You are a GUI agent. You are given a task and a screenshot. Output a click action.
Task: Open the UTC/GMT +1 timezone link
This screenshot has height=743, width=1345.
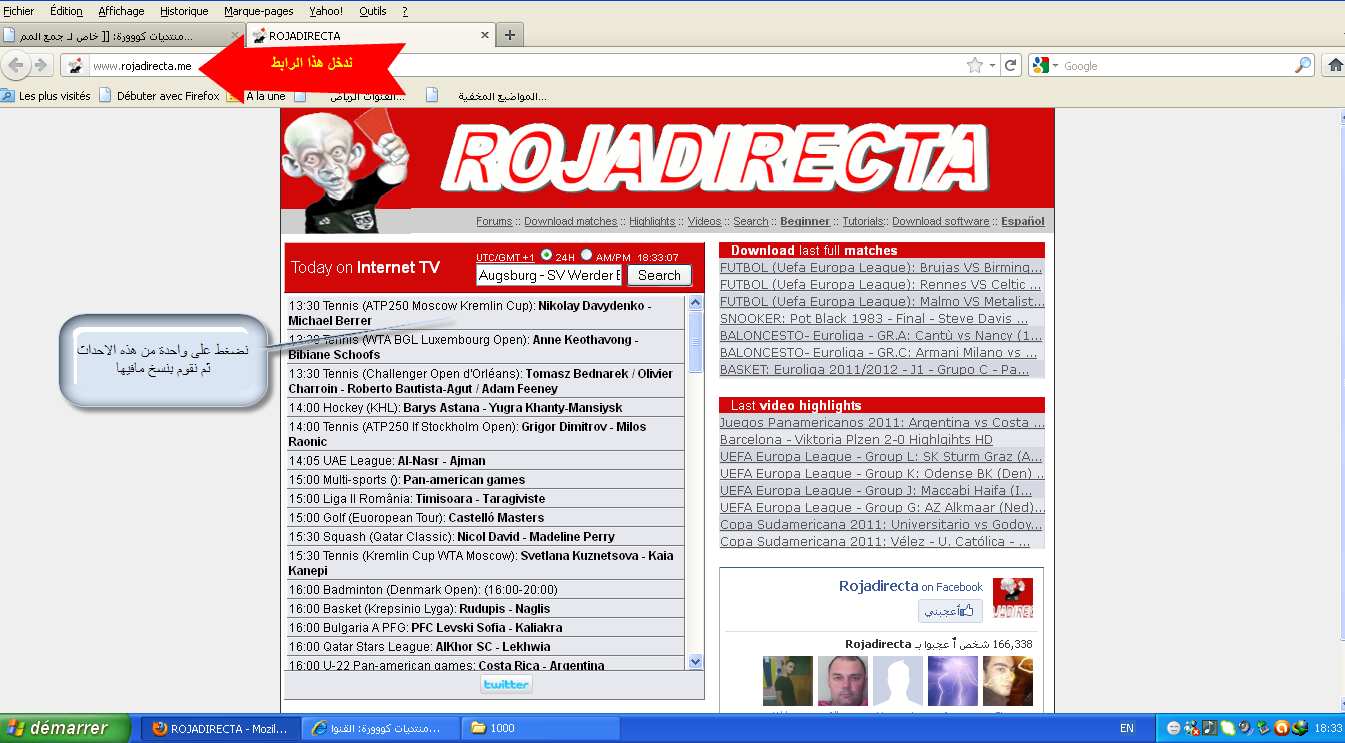point(505,257)
